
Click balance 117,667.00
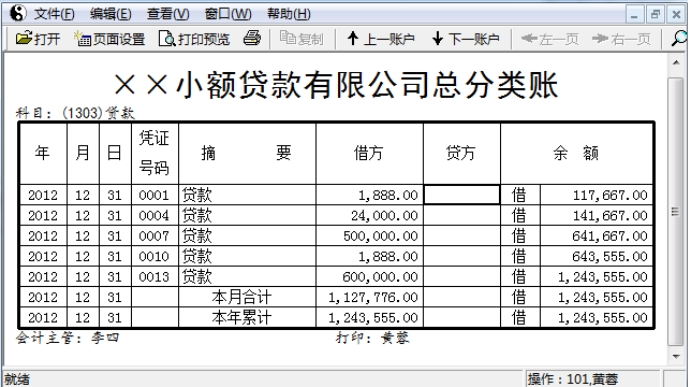click(610, 195)
